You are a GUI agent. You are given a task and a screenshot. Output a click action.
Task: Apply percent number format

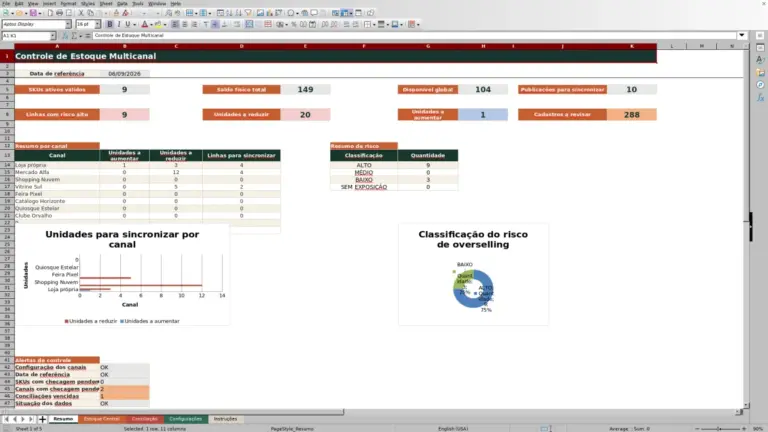click(x=294, y=24)
